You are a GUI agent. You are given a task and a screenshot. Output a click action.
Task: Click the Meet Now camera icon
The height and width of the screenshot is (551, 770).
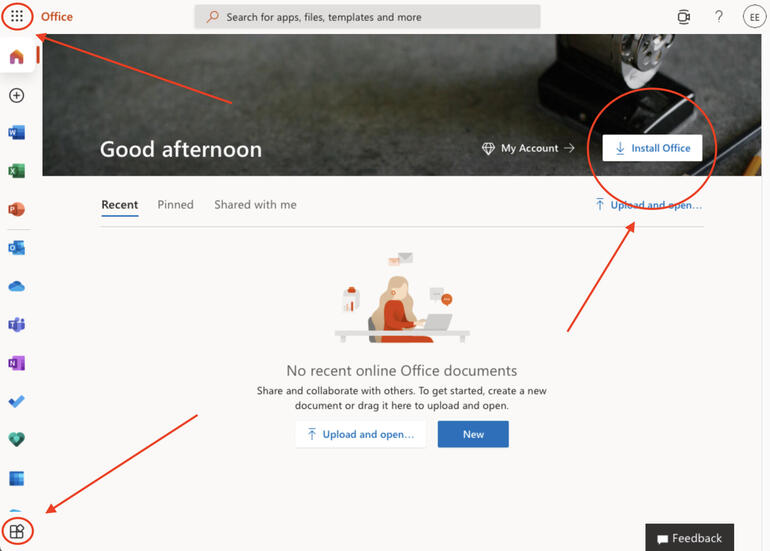click(684, 17)
